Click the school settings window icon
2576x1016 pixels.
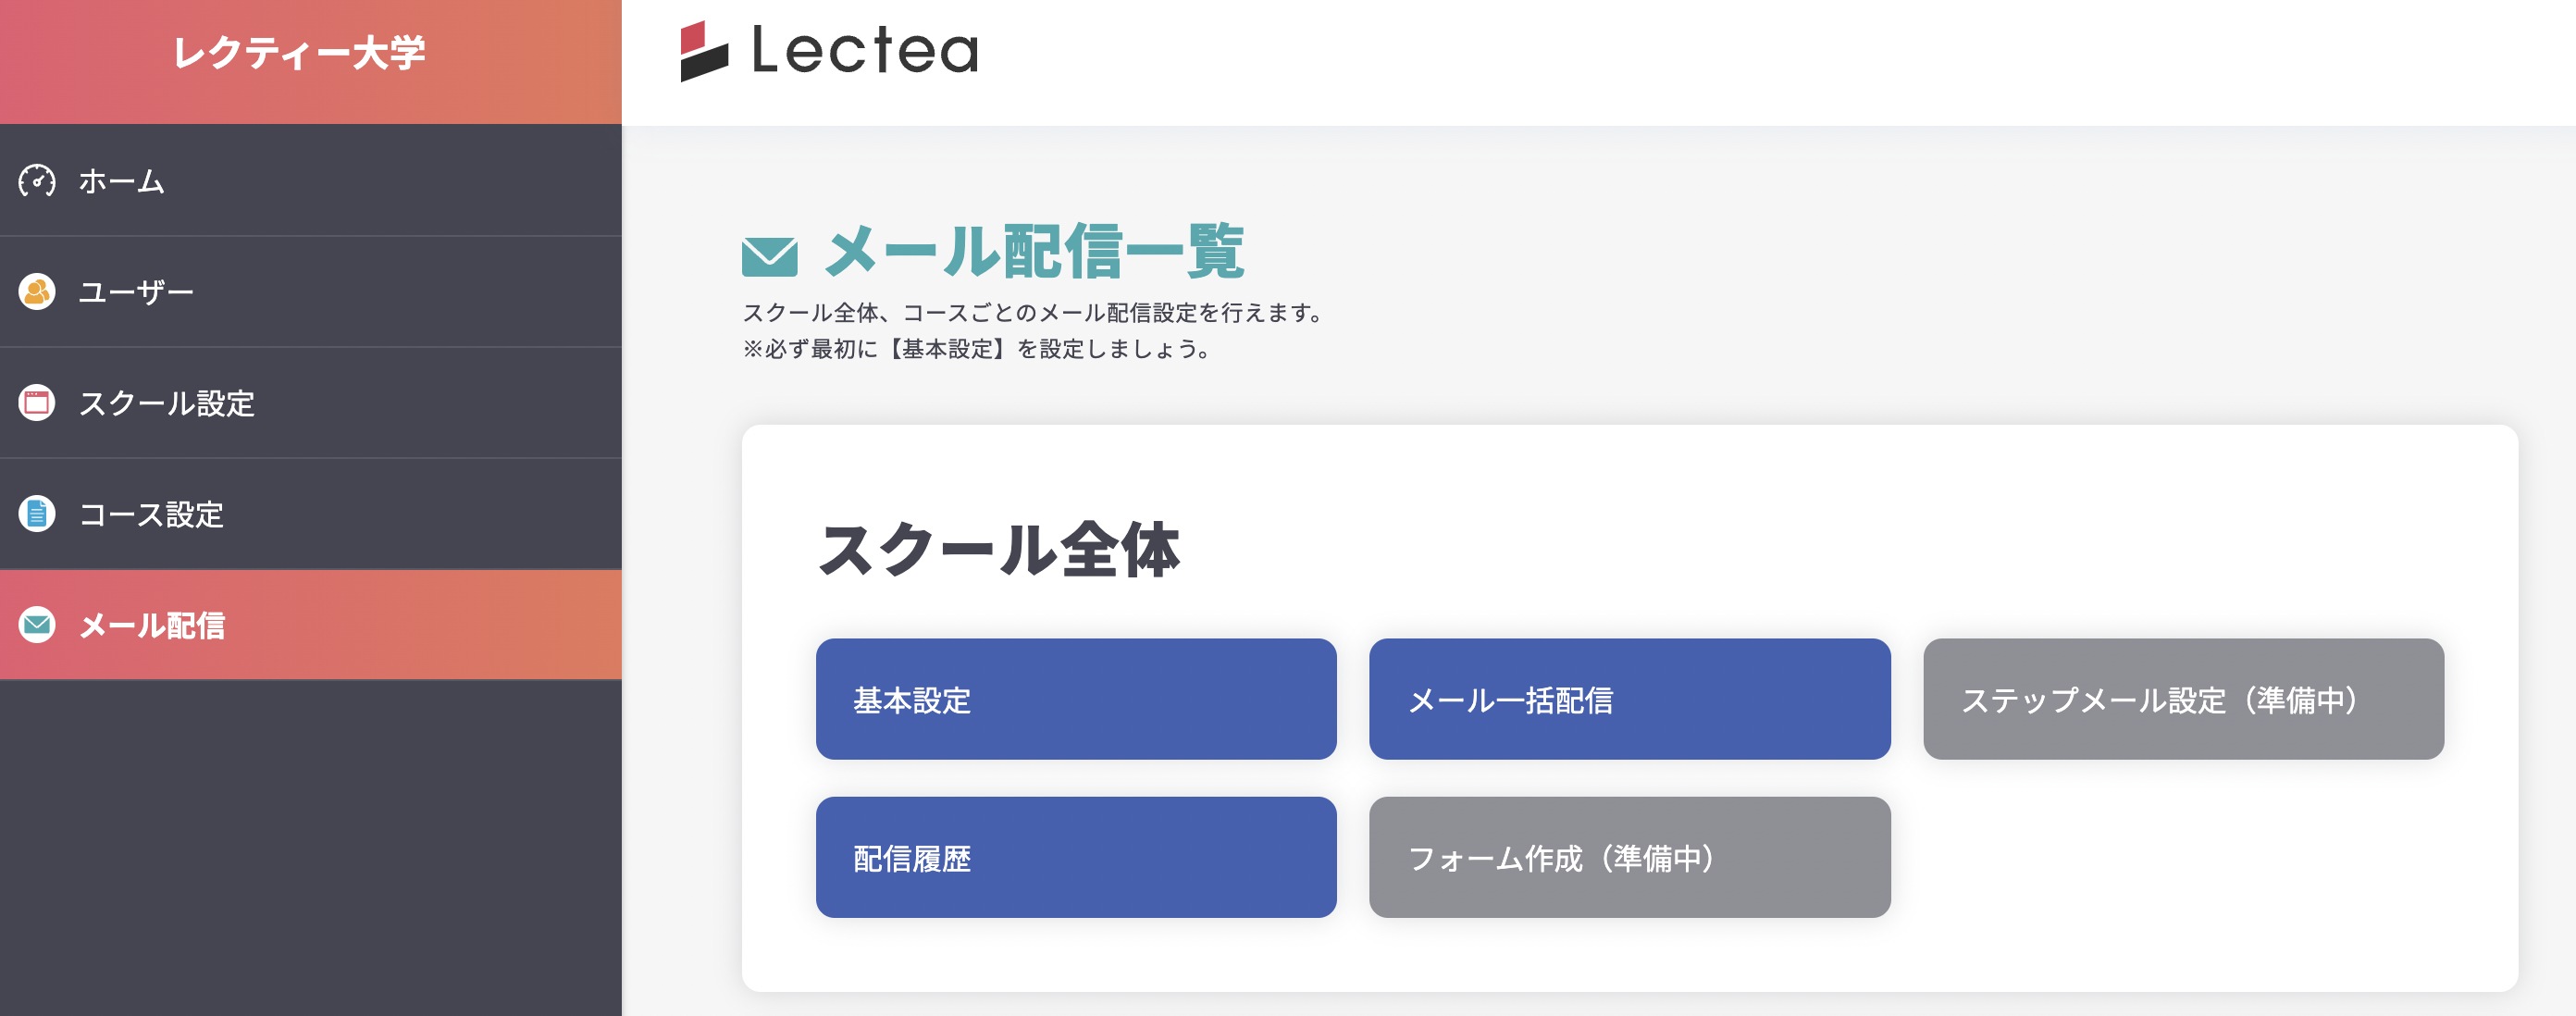point(37,403)
